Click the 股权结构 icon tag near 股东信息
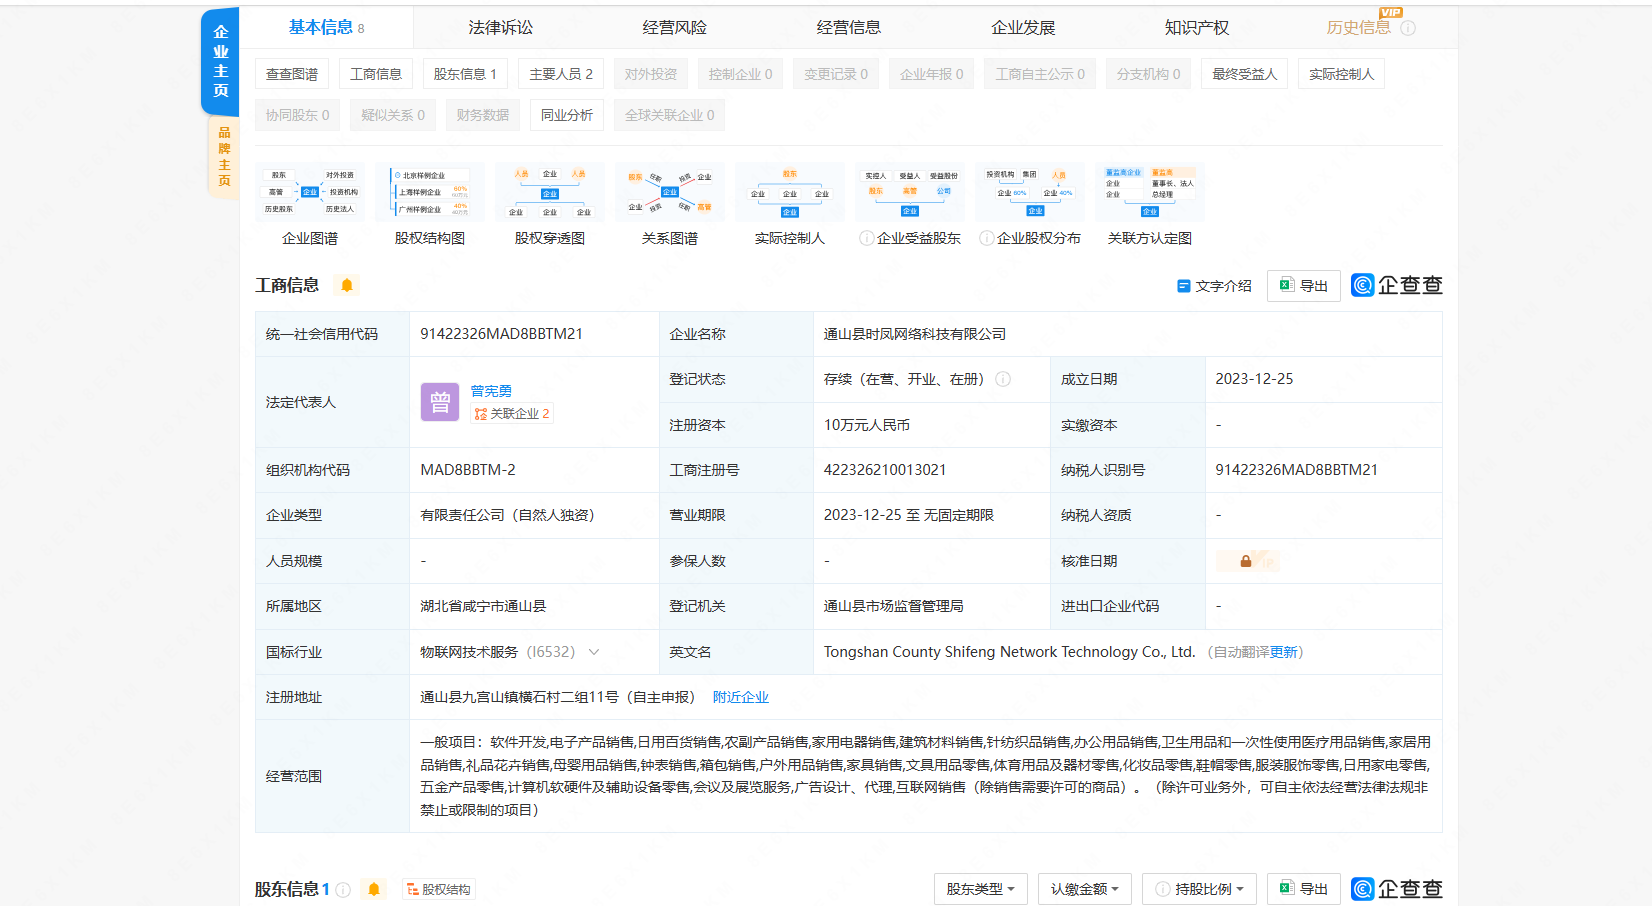This screenshot has height=906, width=1652. click(437, 889)
